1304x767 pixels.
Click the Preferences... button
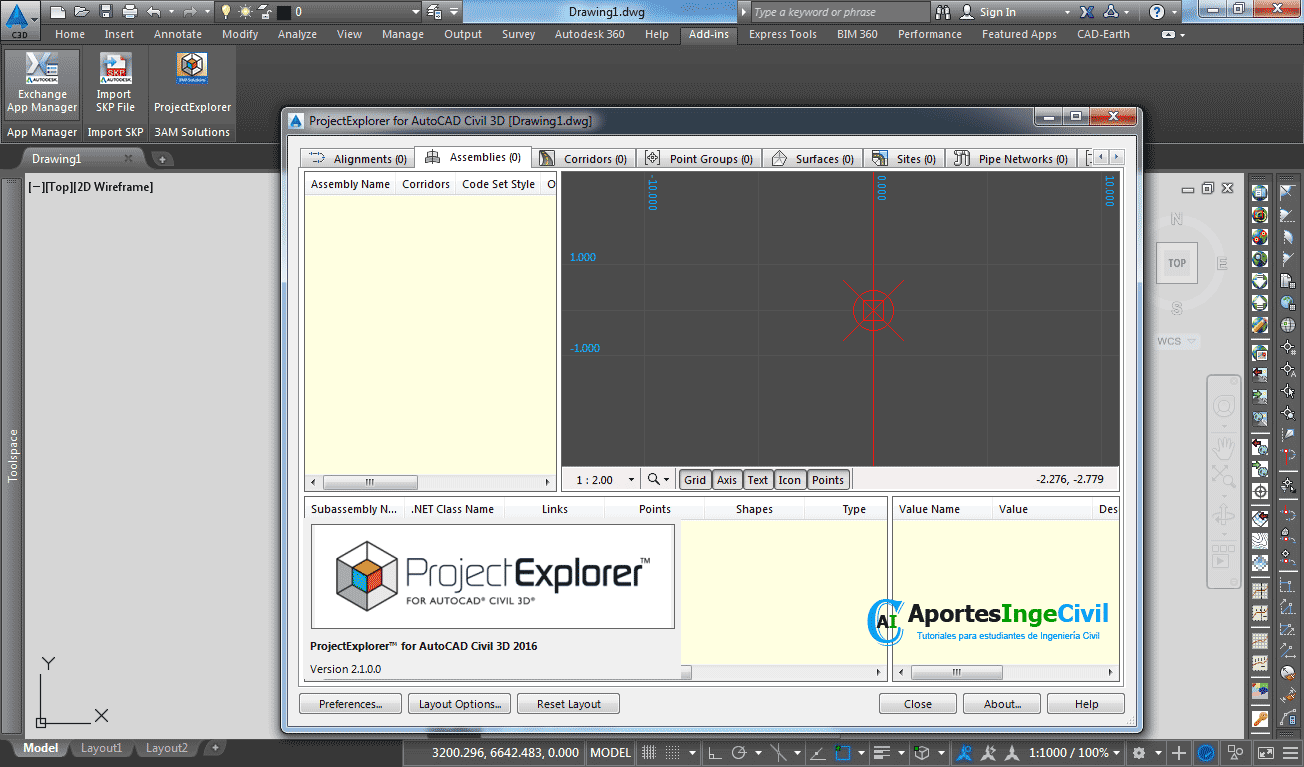click(350, 704)
